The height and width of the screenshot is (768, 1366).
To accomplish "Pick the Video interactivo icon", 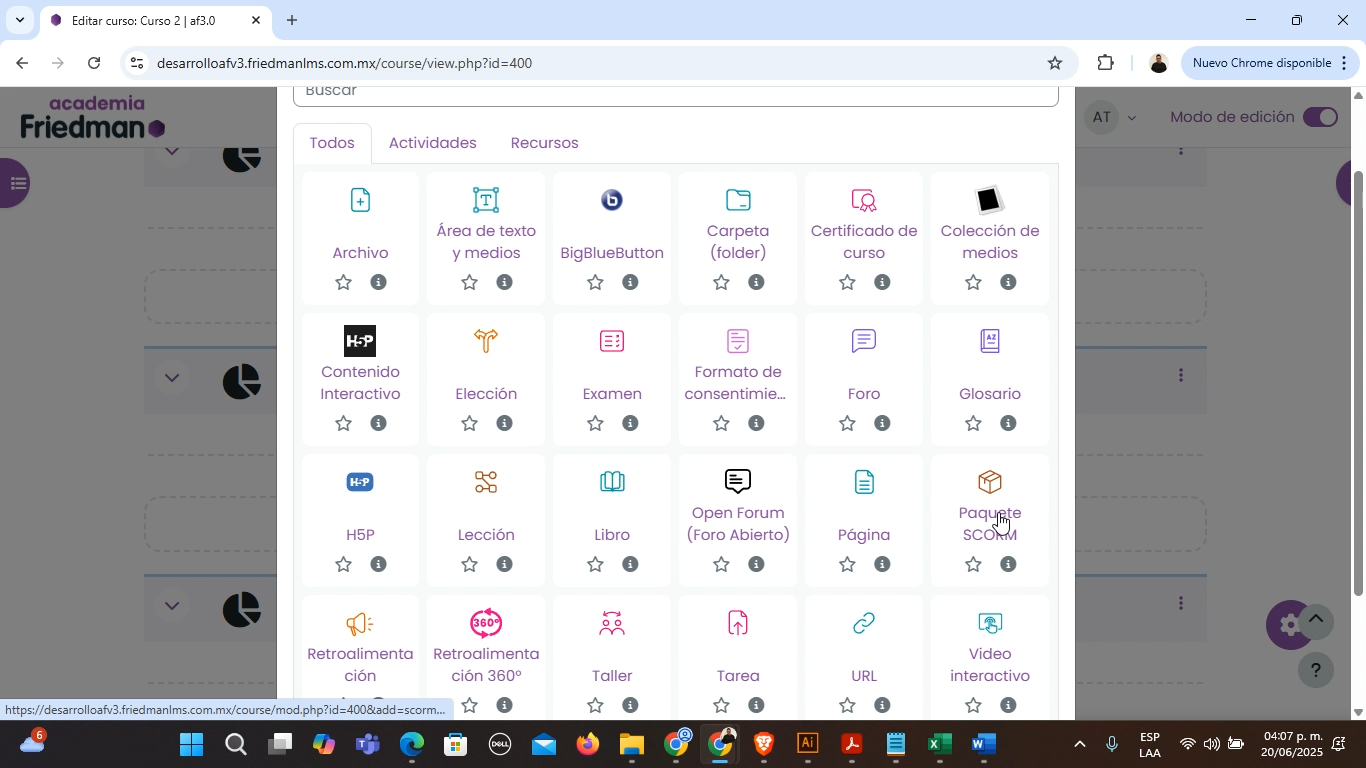I will coord(990,623).
